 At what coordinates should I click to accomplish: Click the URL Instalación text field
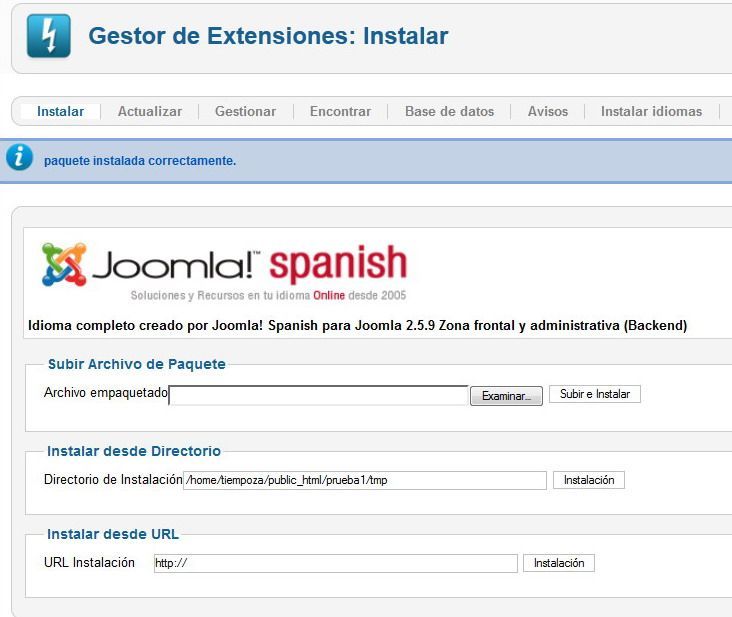(x=336, y=563)
